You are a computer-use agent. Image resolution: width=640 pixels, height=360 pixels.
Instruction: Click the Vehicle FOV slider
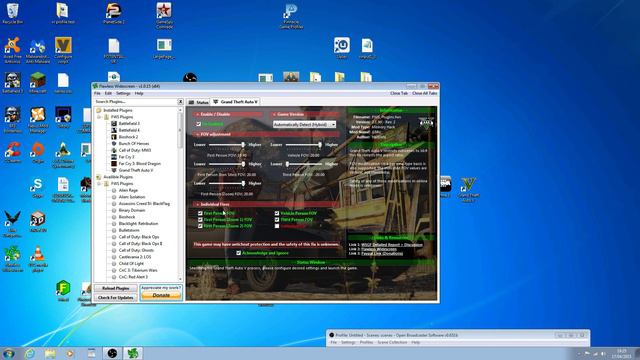(303, 144)
